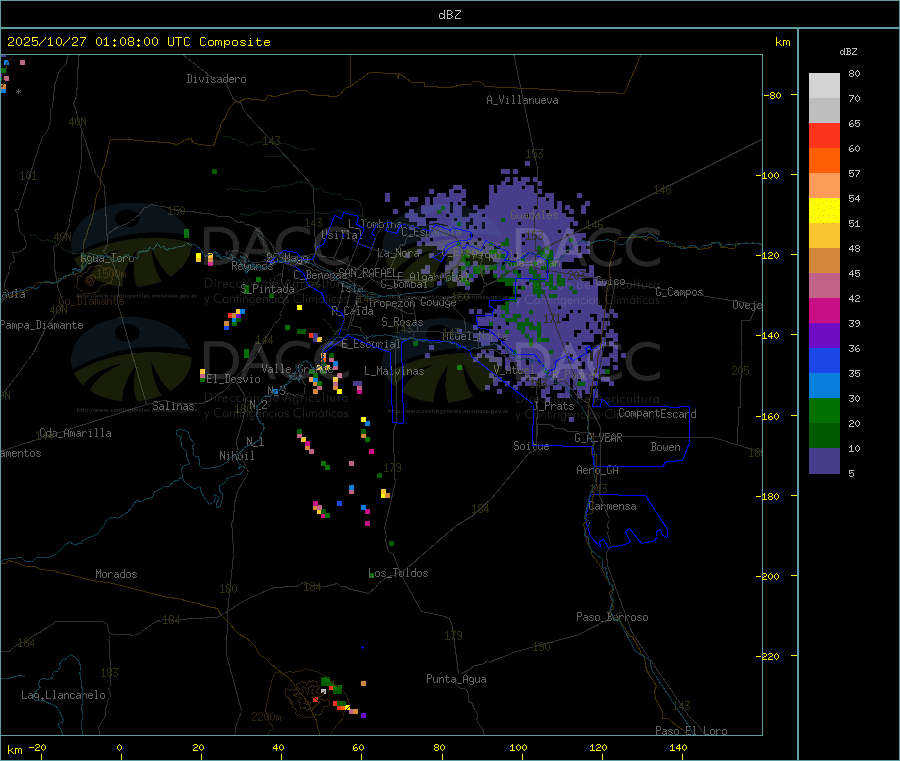Click the SAN_RAFAEL city label
900x761 pixels.
pos(366,272)
